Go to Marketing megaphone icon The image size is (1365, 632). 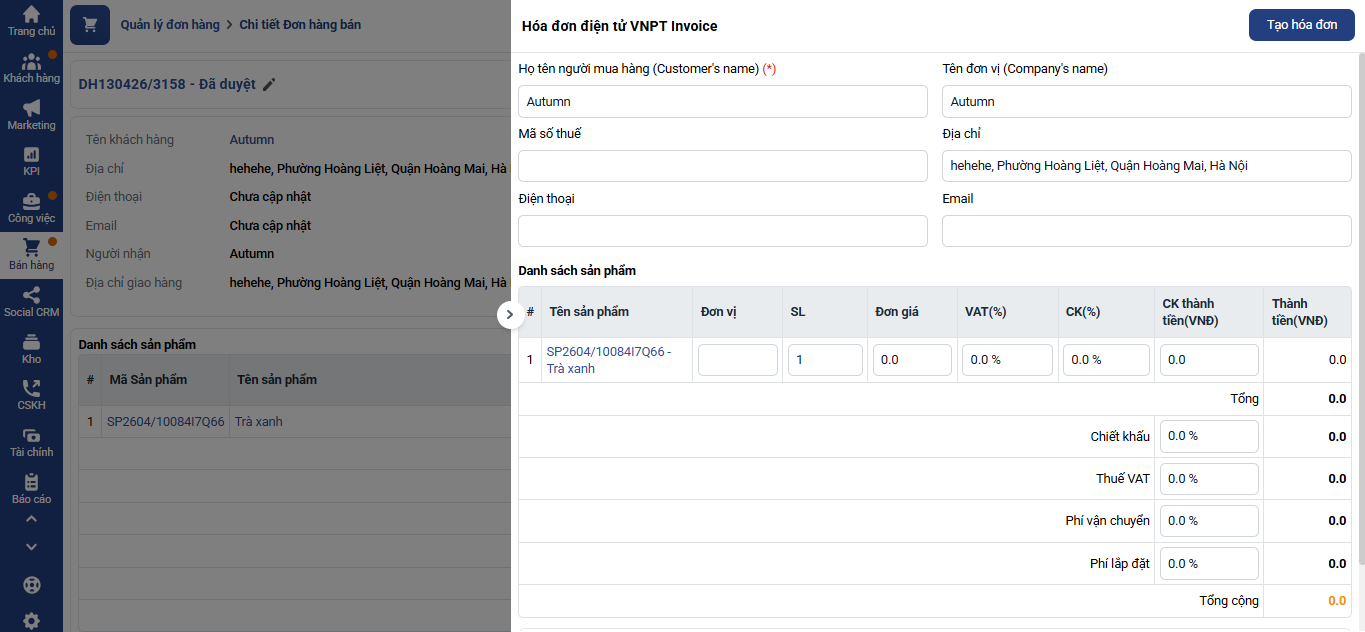31,108
